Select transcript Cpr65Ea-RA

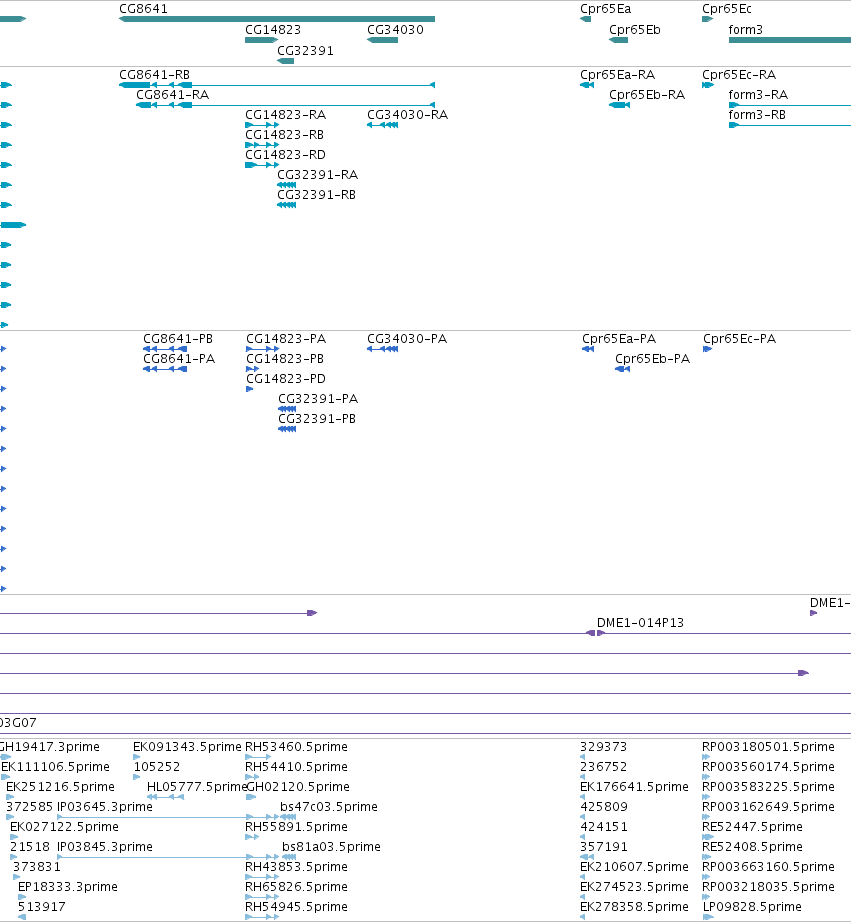coord(586,85)
